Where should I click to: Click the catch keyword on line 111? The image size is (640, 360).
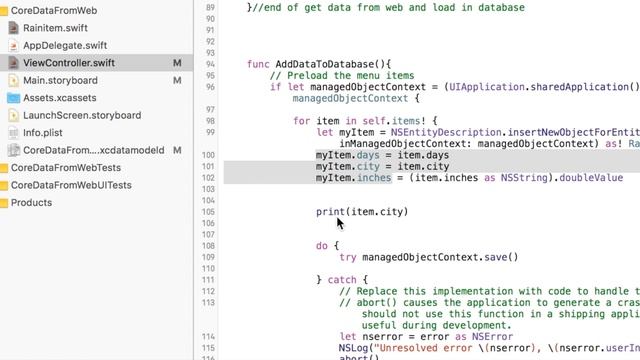click(x=342, y=280)
